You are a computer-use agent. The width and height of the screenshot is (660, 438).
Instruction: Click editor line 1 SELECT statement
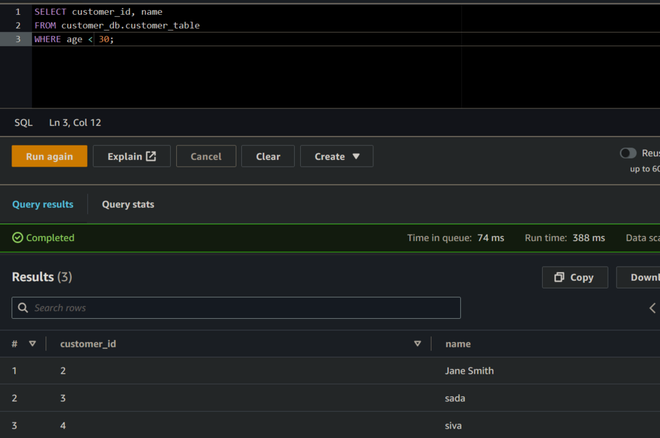[x=98, y=12]
